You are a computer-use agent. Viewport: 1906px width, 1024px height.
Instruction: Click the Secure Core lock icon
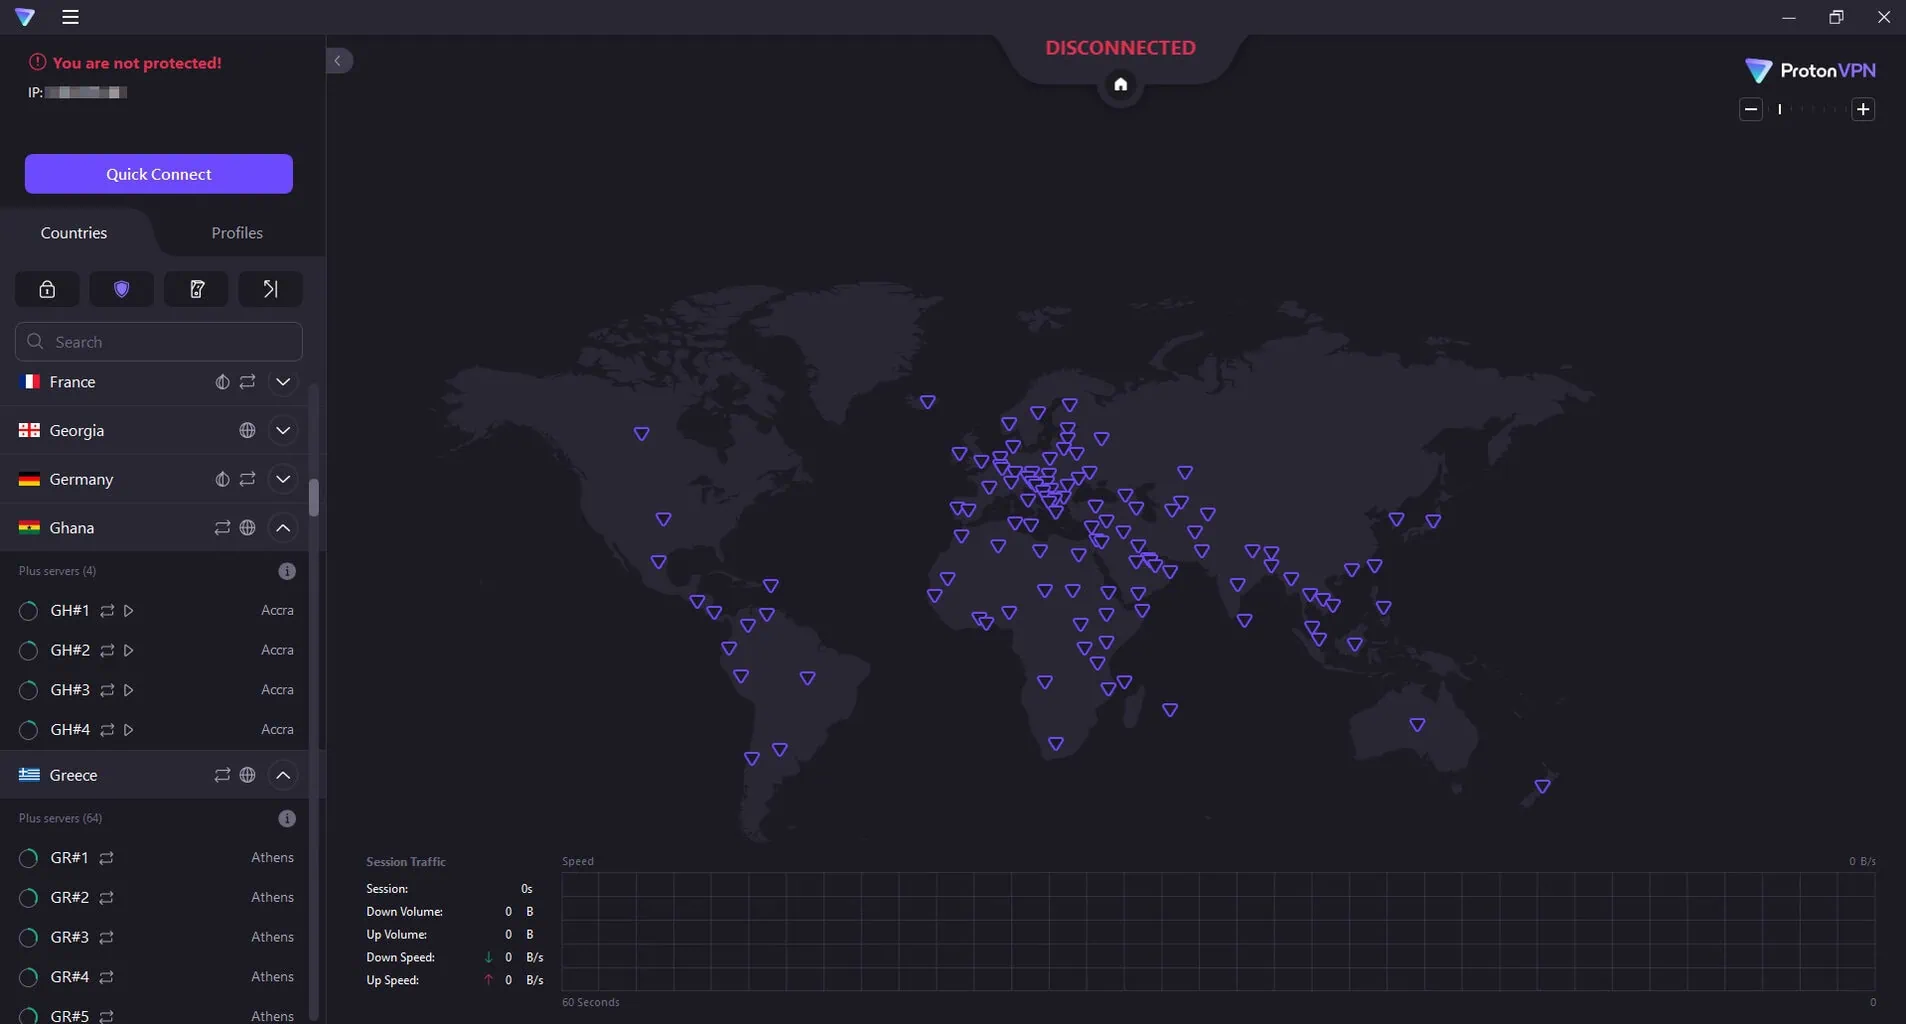click(47, 289)
